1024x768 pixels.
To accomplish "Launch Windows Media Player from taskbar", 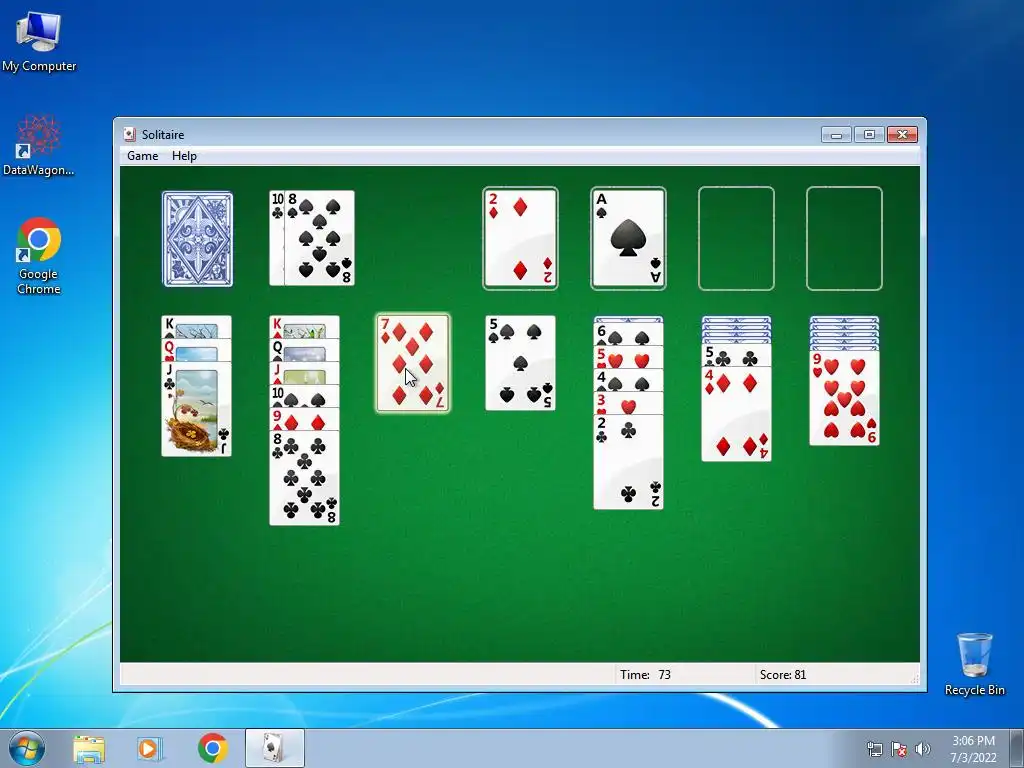I will [149, 749].
